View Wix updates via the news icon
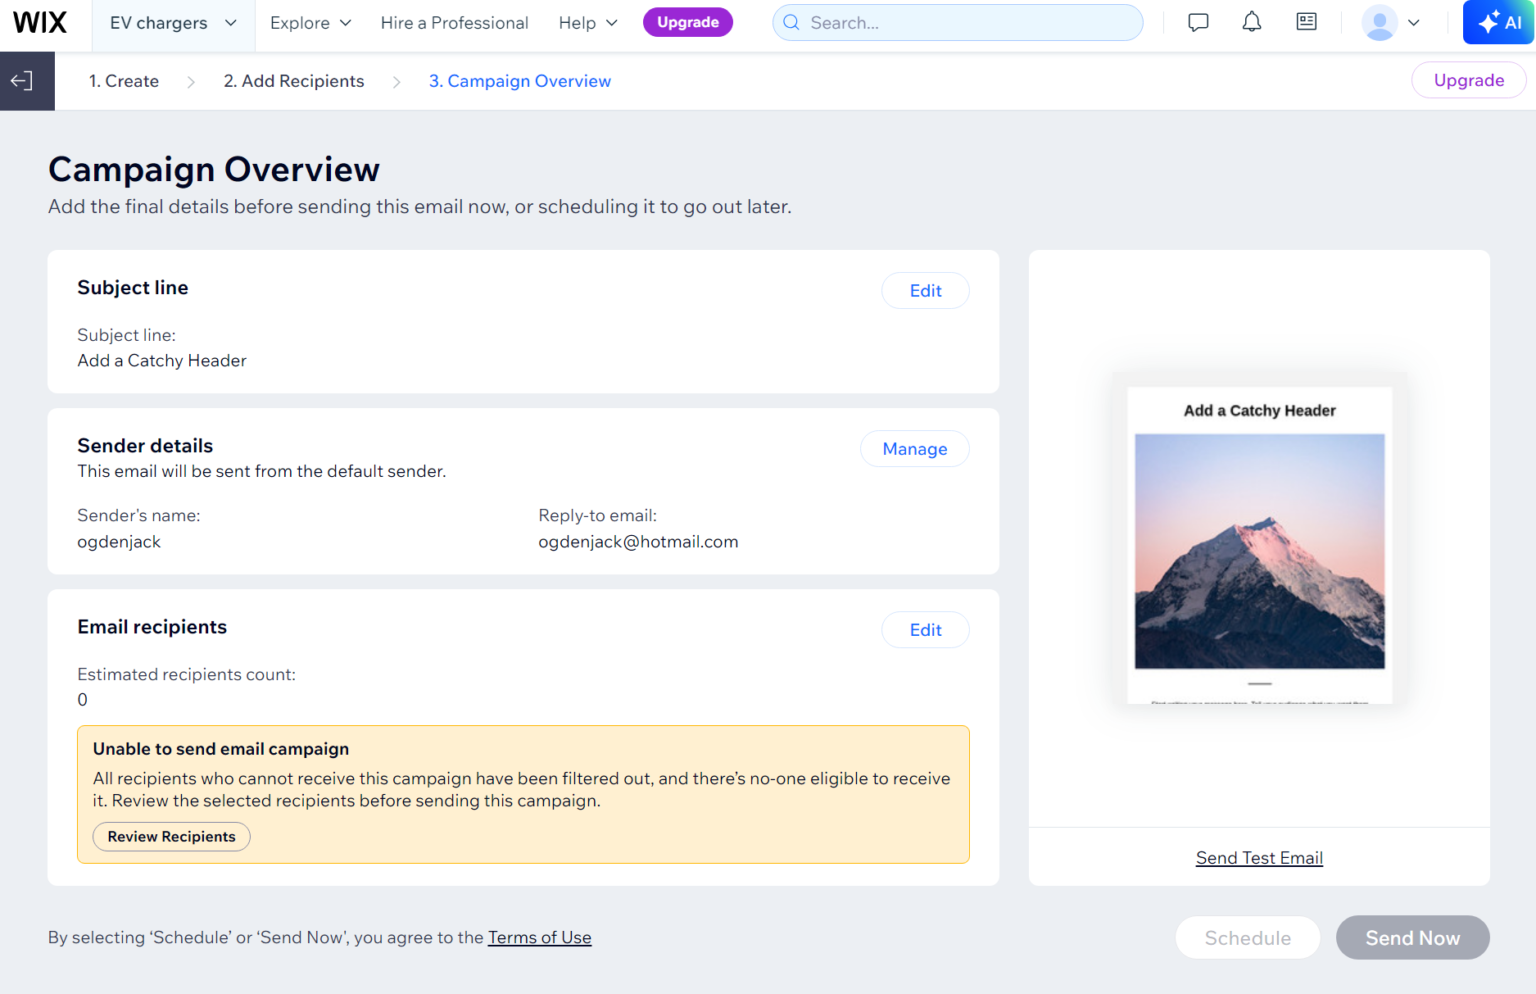 pyautogui.click(x=1306, y=21)
